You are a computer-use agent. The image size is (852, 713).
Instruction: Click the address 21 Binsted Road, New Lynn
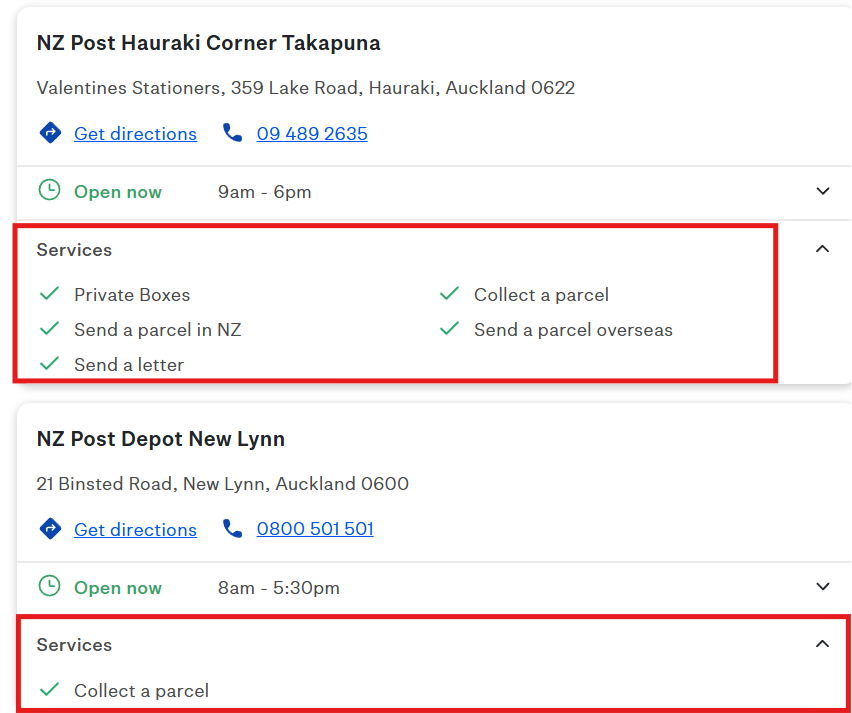[x=222, y=483]
